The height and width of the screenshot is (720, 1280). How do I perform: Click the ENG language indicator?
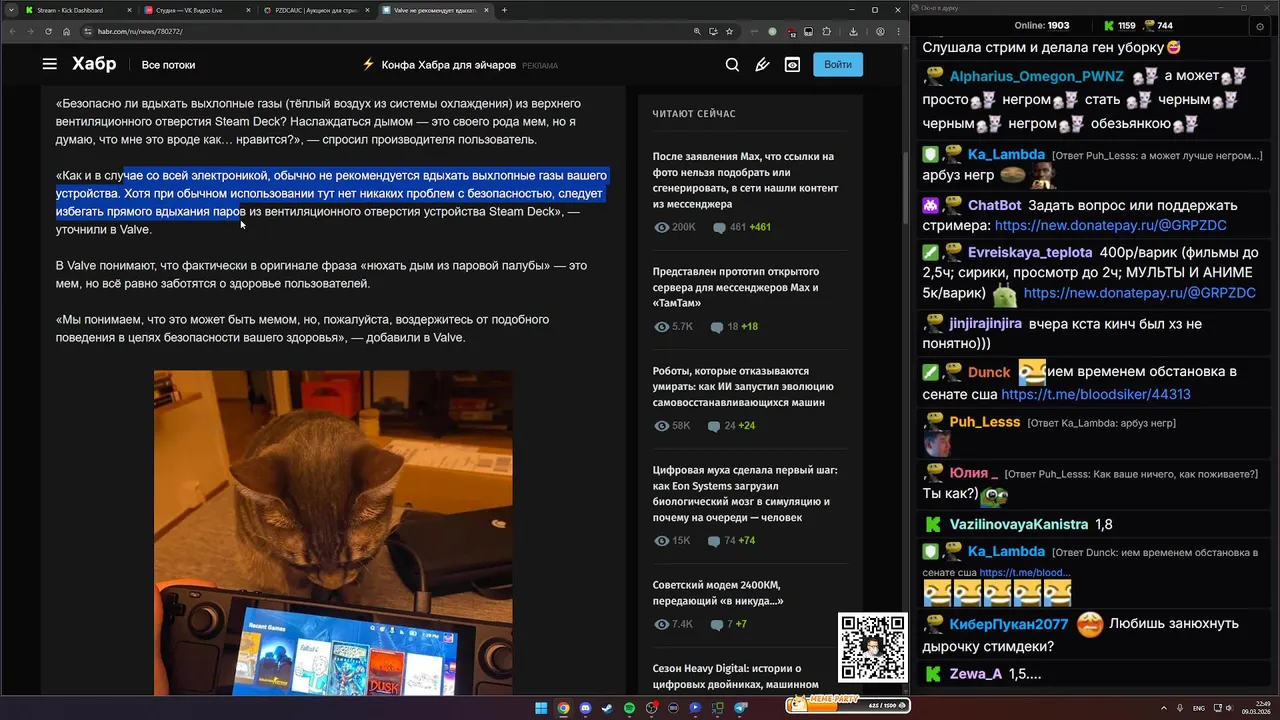tap(1199, 708)
